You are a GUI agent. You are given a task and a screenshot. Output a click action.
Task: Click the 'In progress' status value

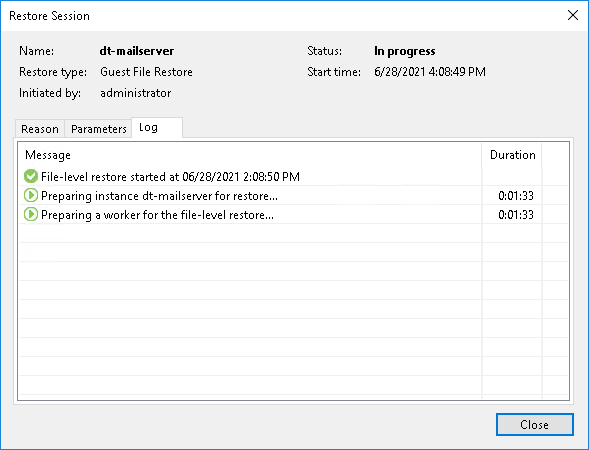click(405, 51)
